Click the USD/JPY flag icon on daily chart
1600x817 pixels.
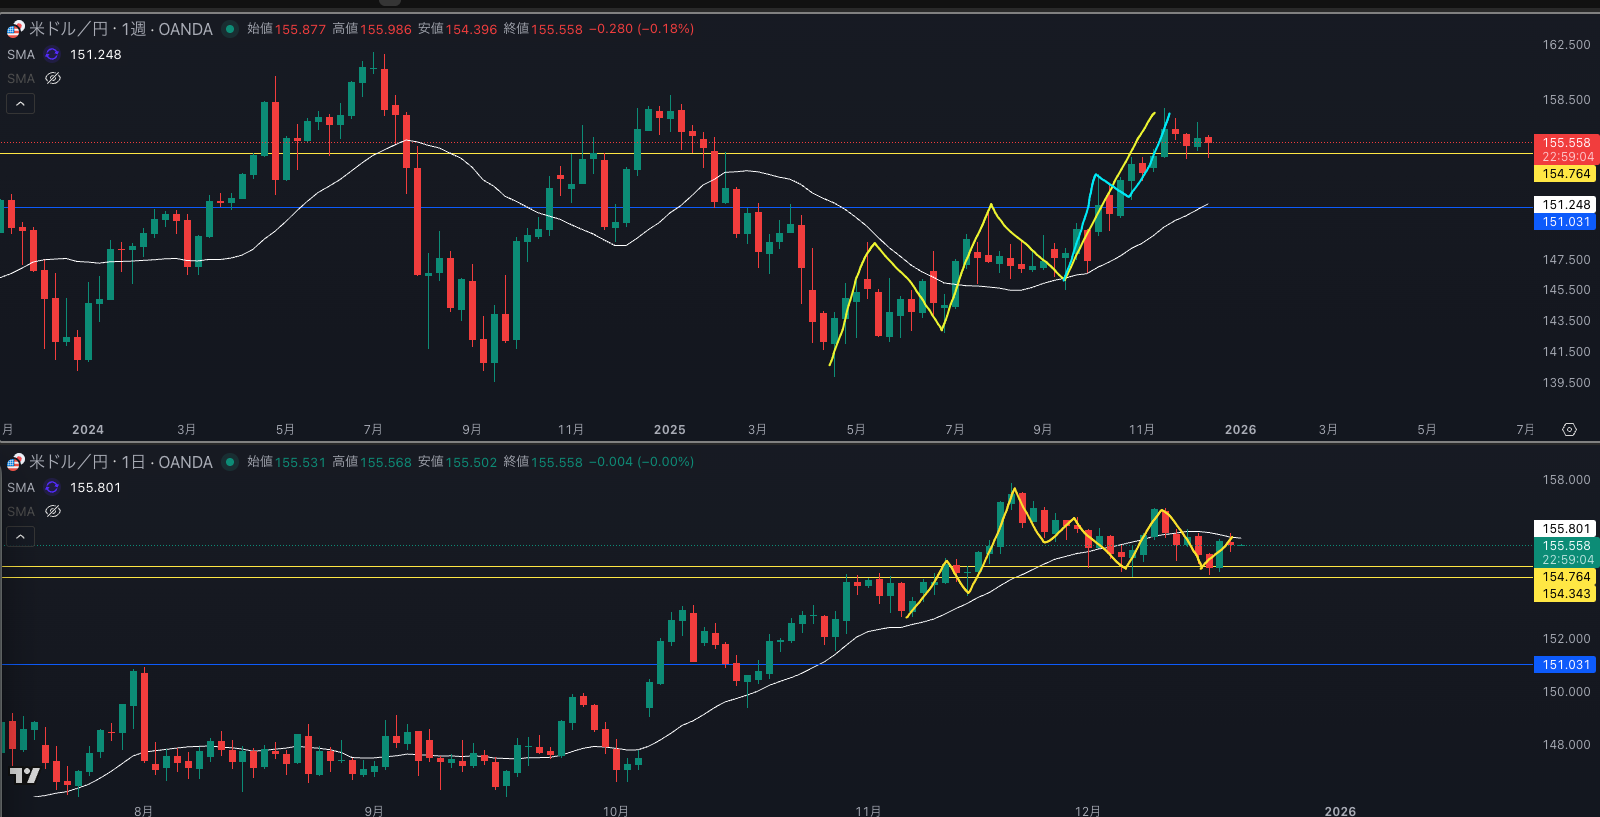[x=15, y=462]
